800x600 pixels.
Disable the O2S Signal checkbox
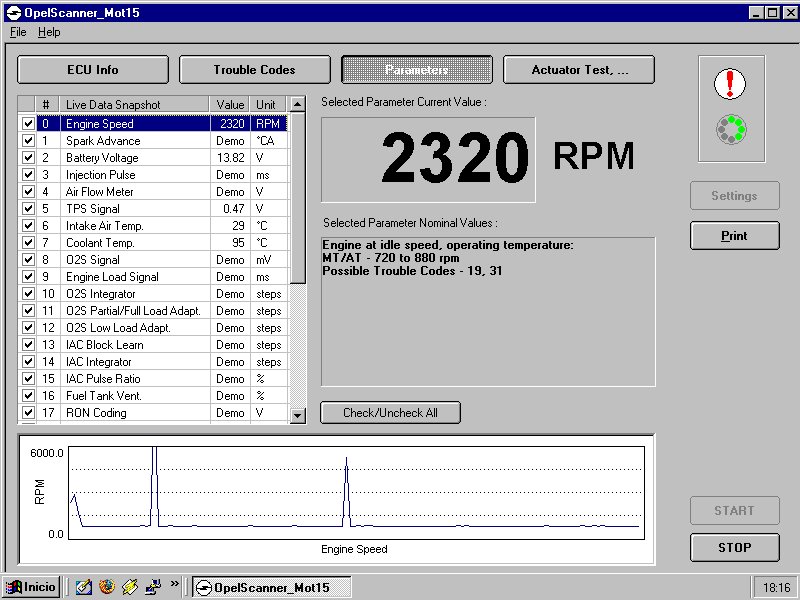pyautogui.click(x=28, y=260)
